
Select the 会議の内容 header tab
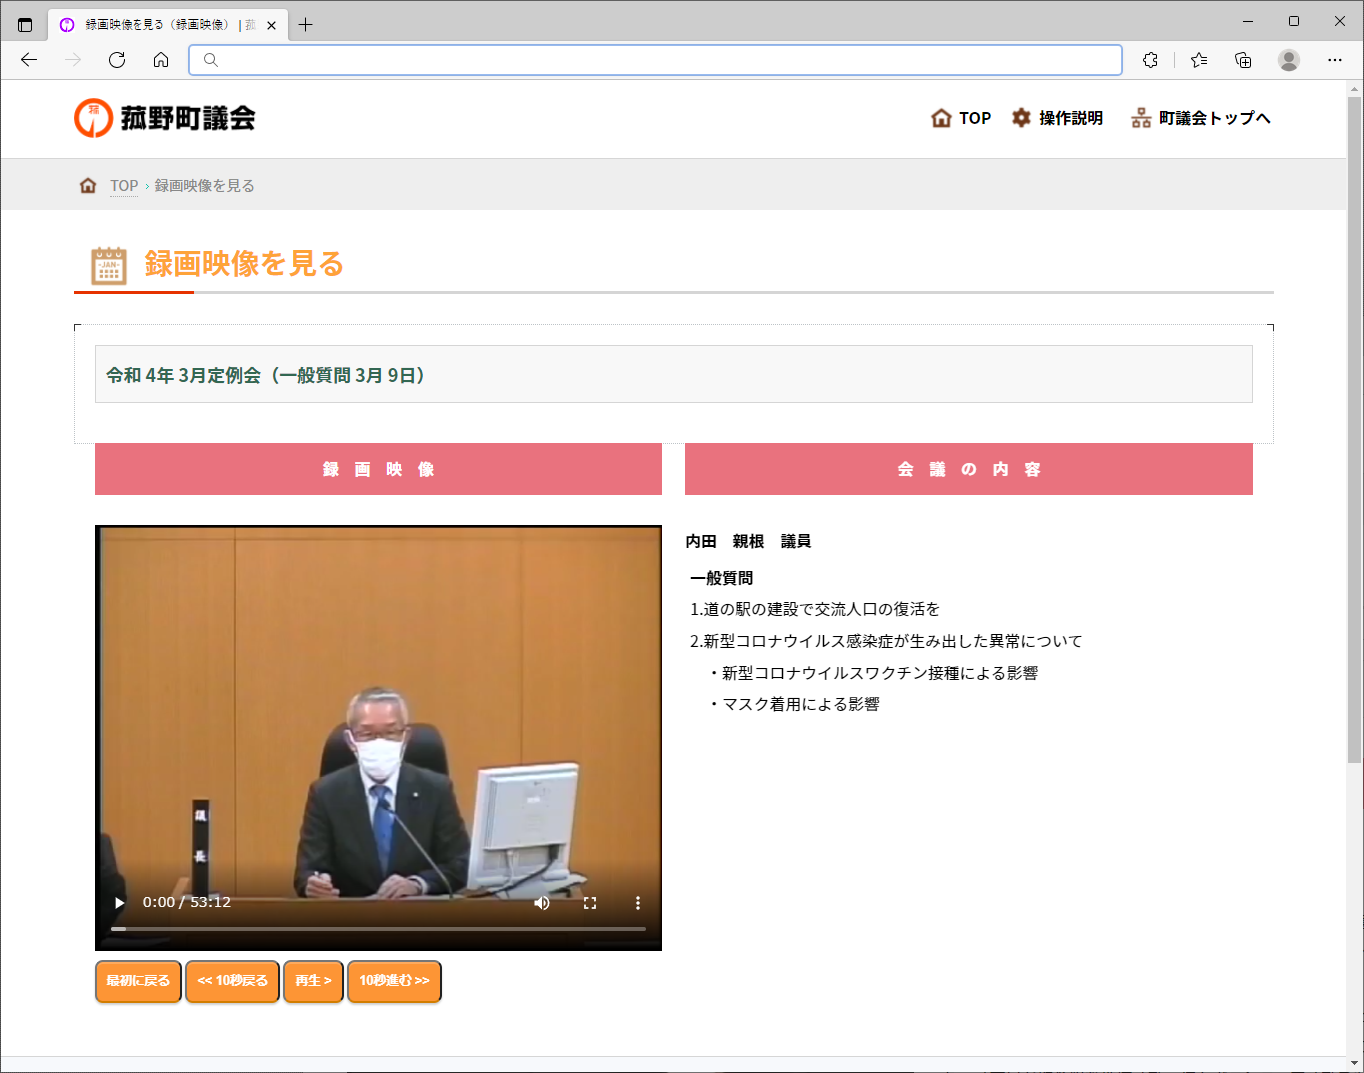point(969,469)
